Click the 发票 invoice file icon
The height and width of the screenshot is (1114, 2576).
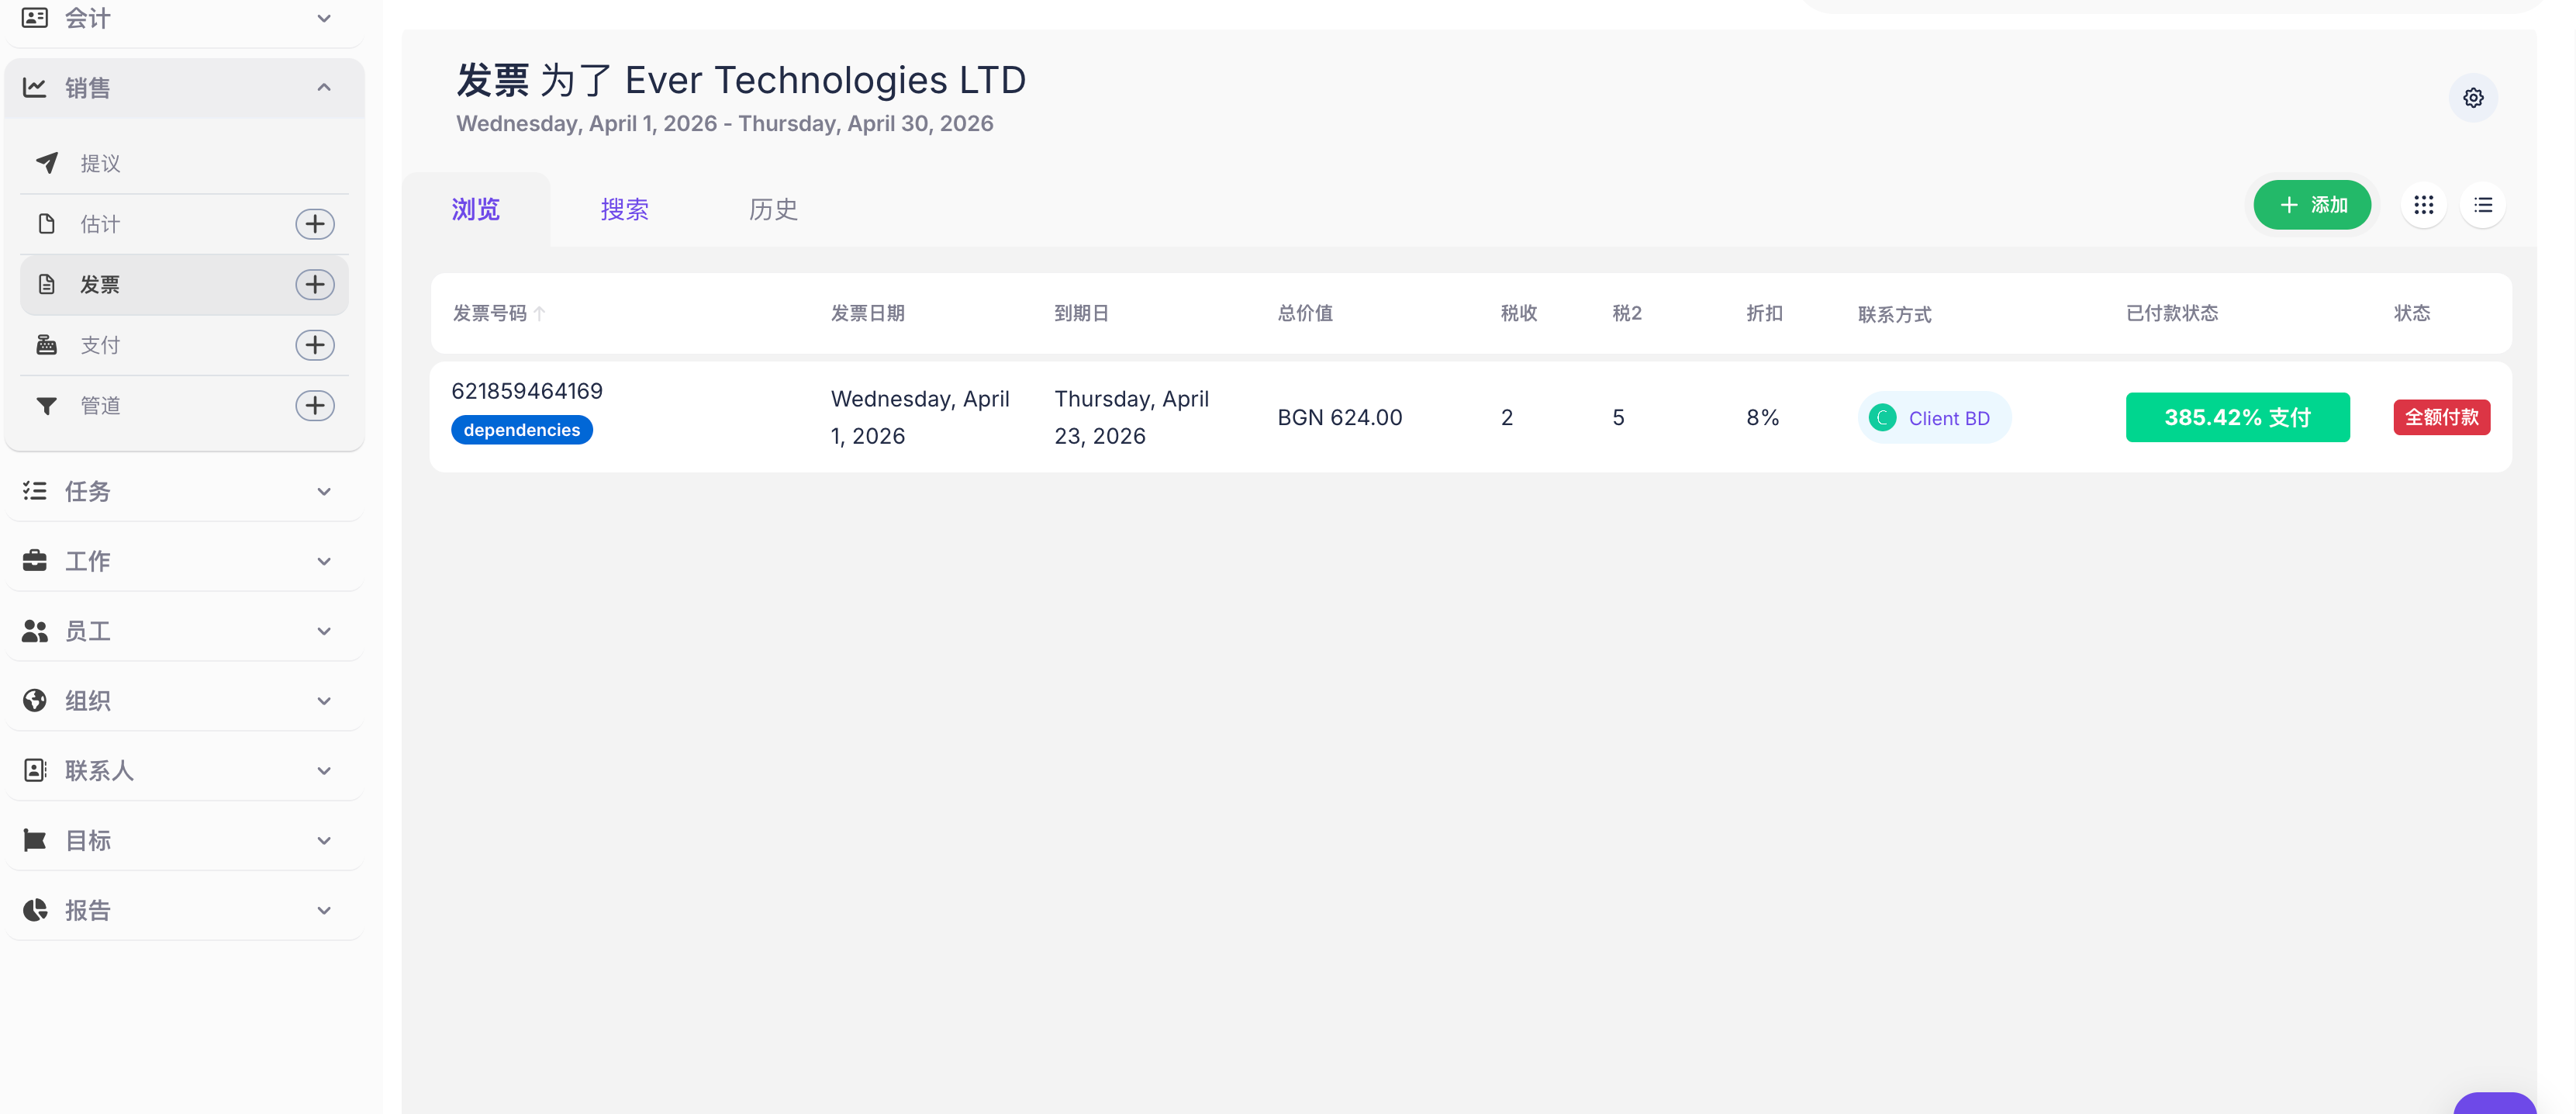tap(47, 285)
